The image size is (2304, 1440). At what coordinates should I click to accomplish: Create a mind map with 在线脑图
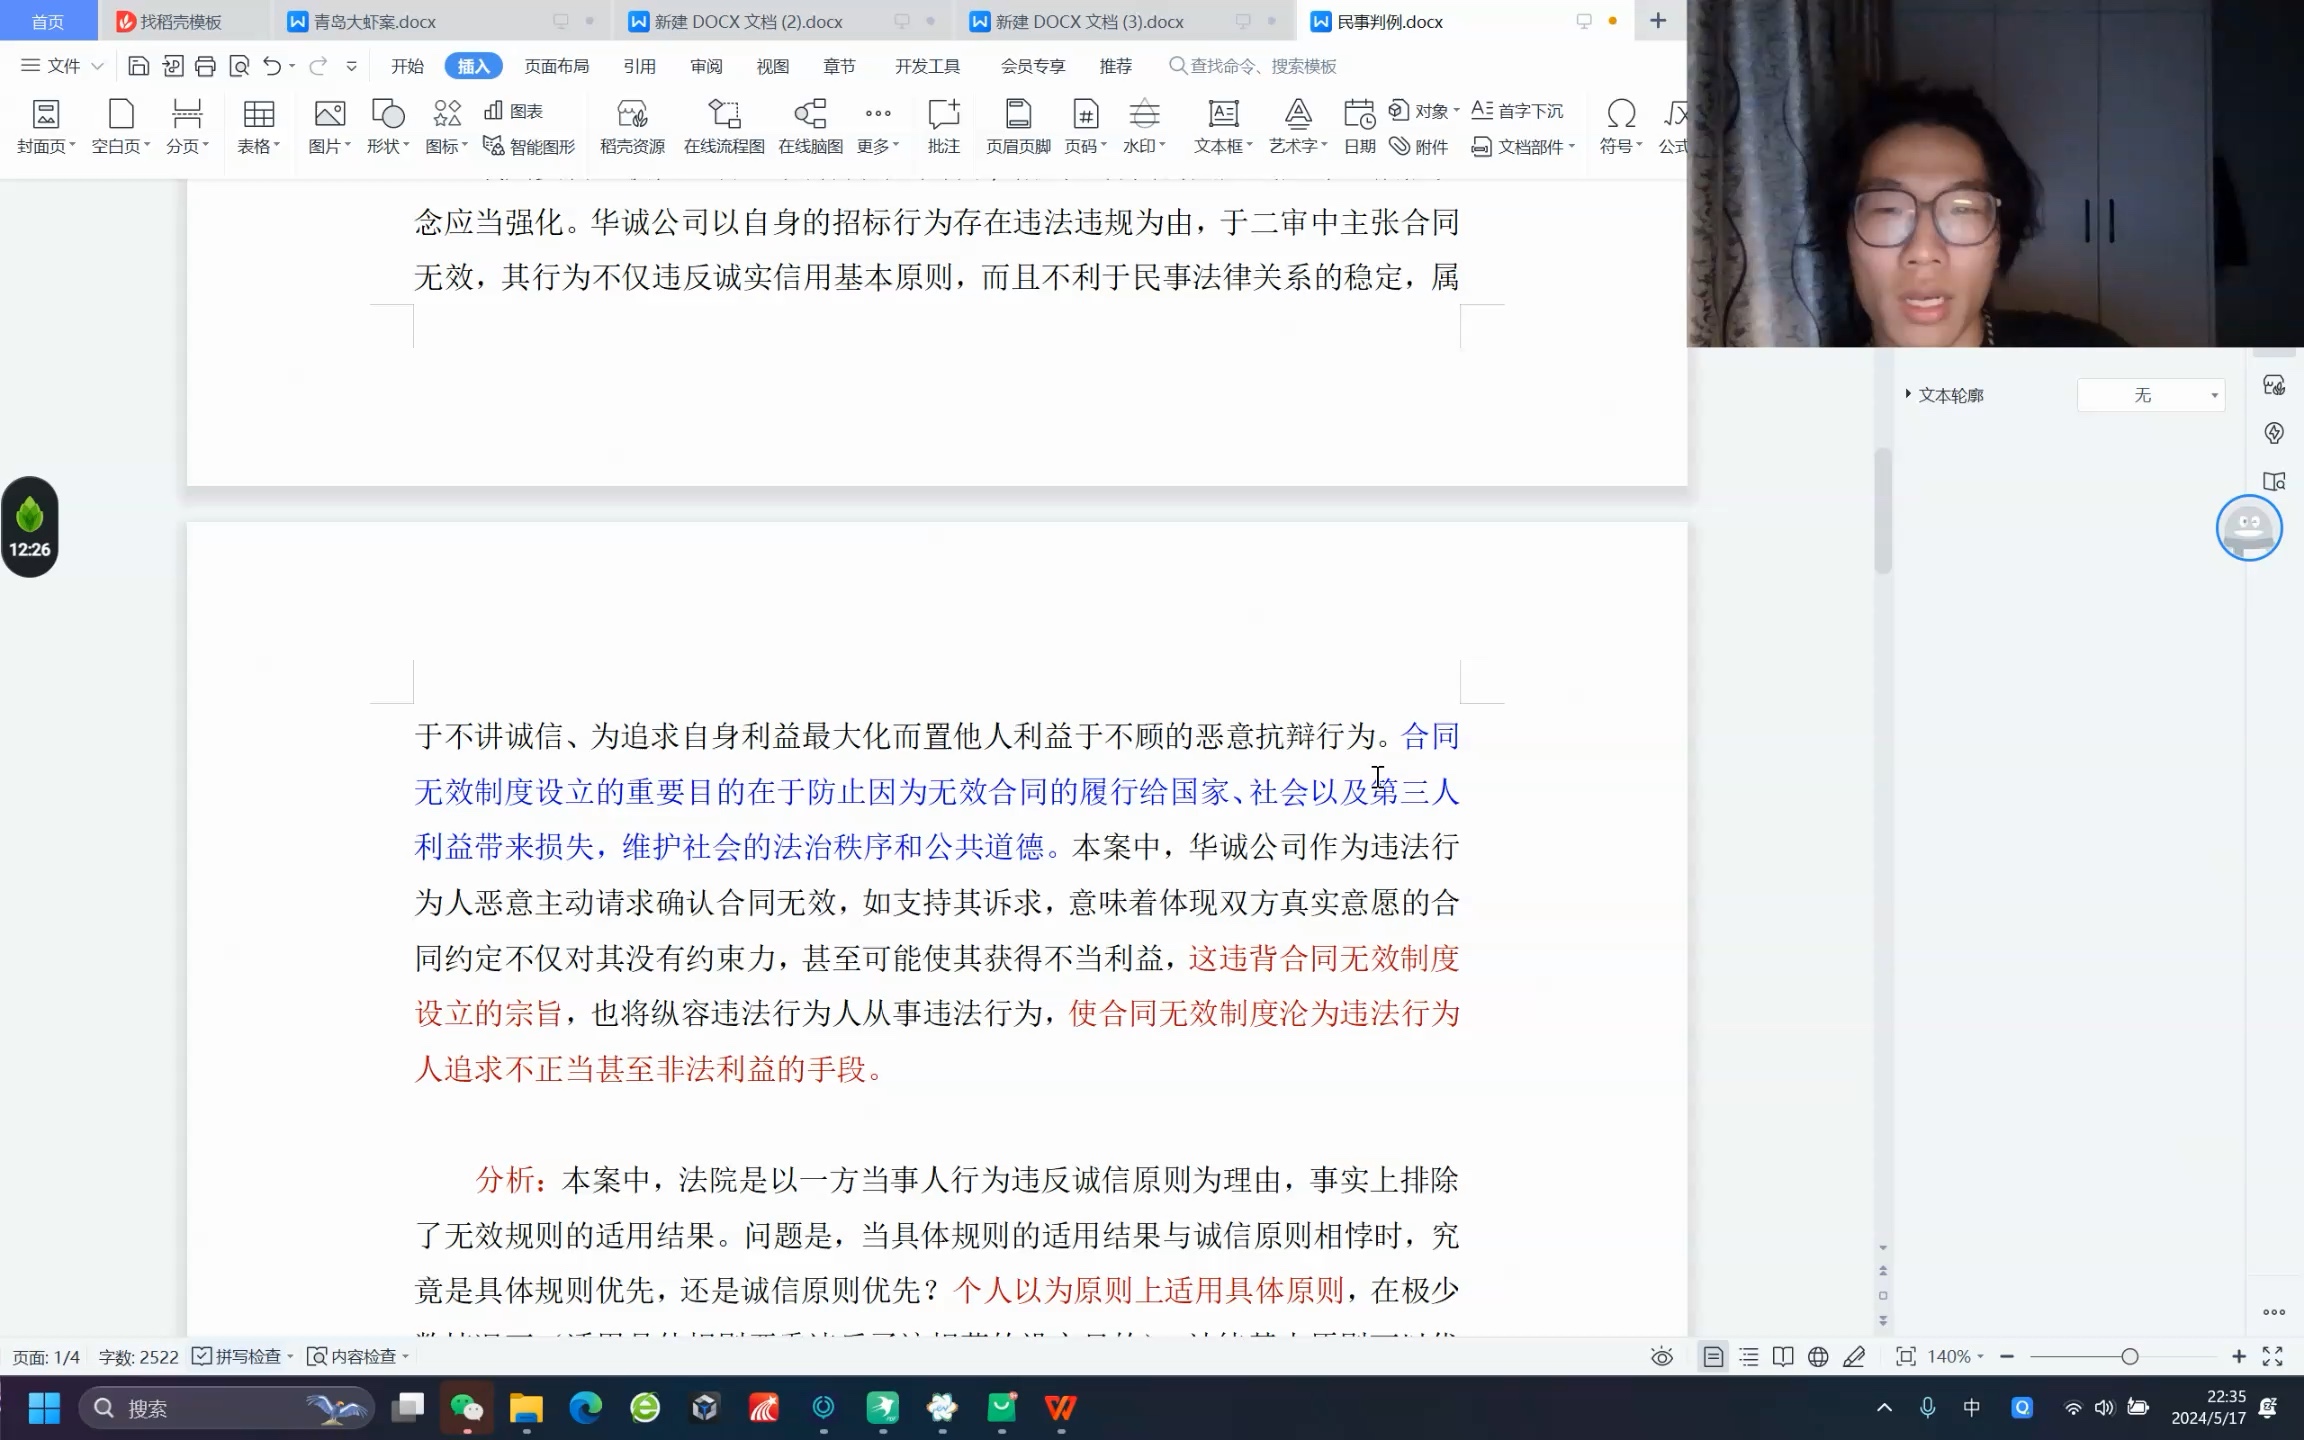809,125
